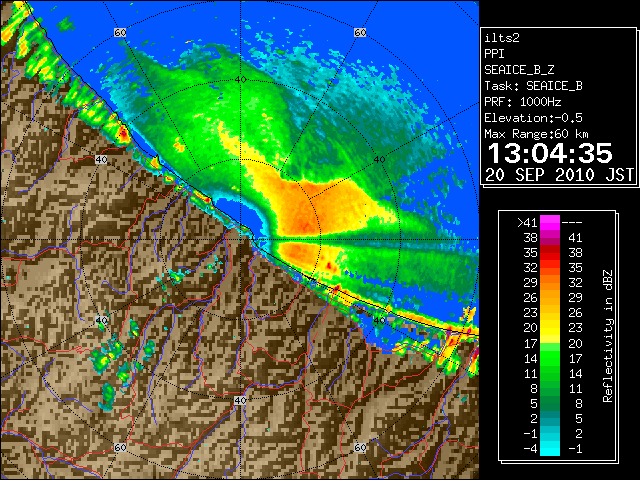Viewport: 640px width, 480px height.
Task: Pick the yellow legend band for 20 to 23
Action: coord(550,328)
